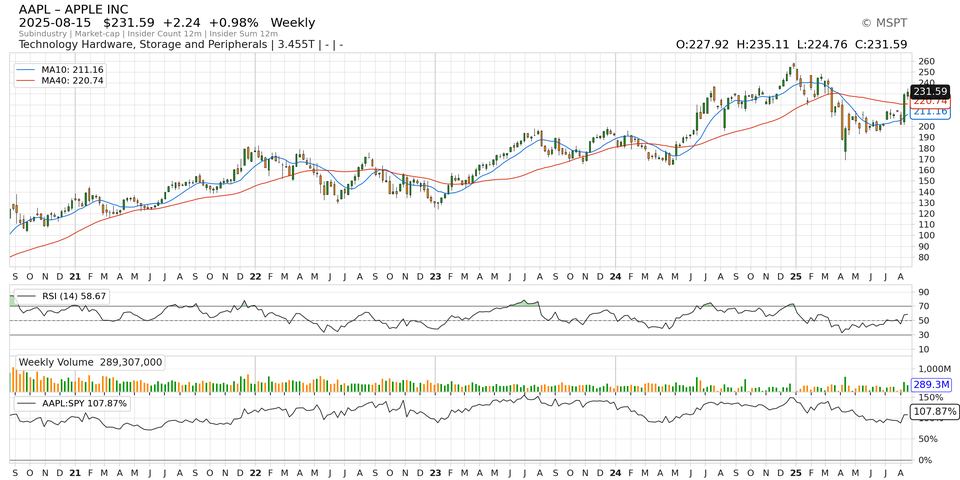This screenshot has height=480, width=960.
Task: Click the red-outlined 220.74 MA40 axis tag
Action: pyautogui.click(x=929, y=101)
